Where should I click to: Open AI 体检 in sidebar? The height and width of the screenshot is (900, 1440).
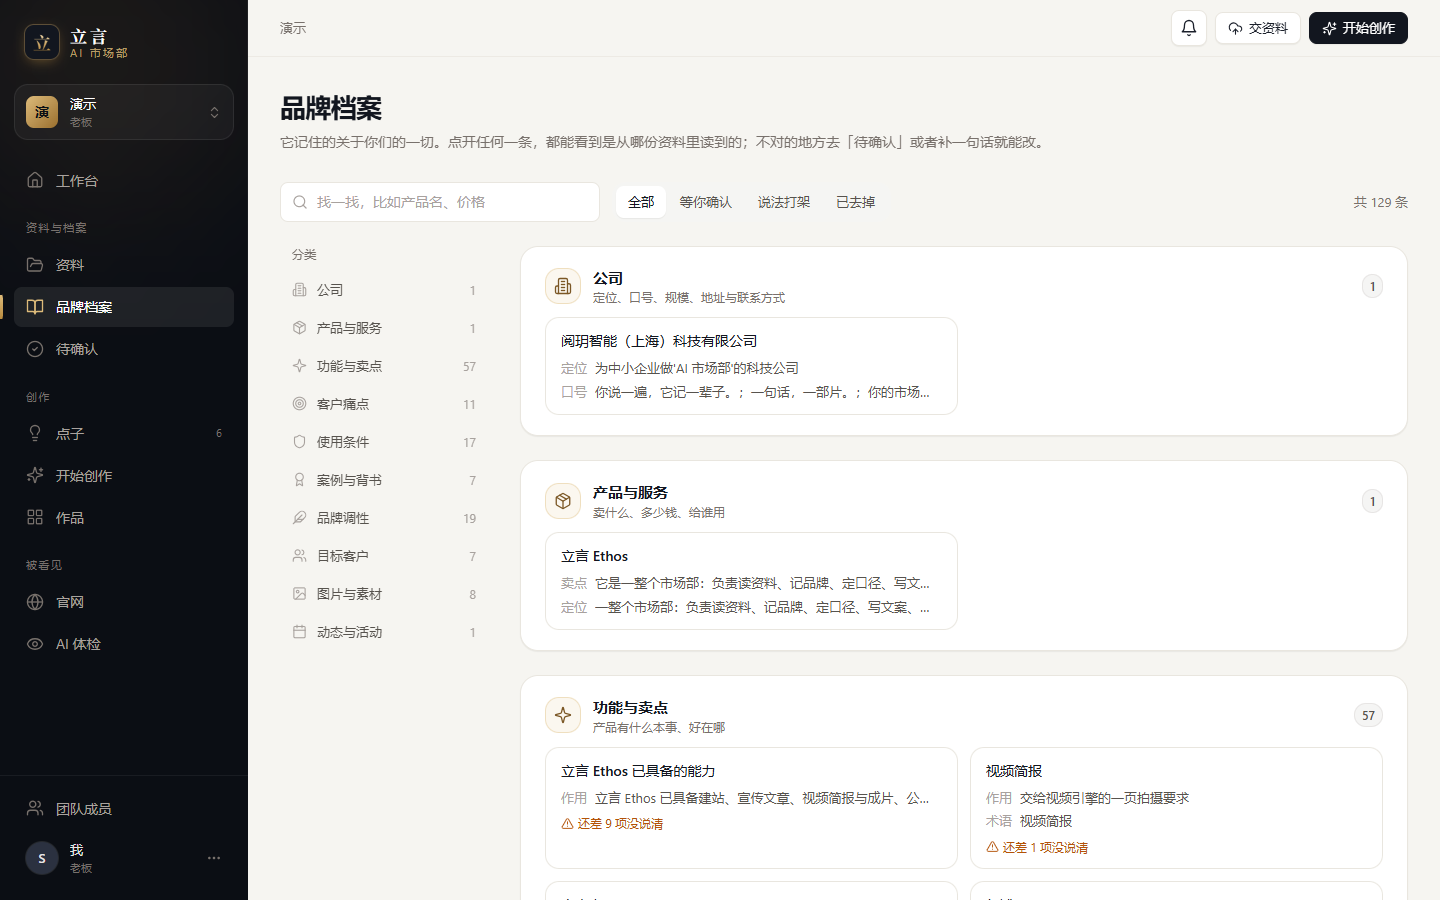click(x=124, y=644)
